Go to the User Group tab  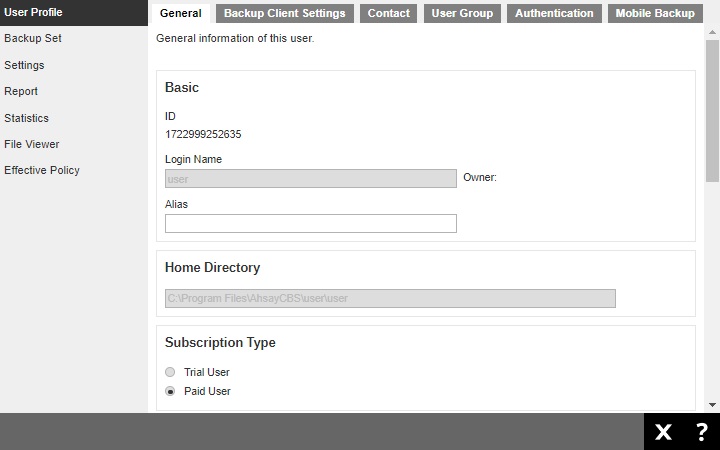coord(461,13)
